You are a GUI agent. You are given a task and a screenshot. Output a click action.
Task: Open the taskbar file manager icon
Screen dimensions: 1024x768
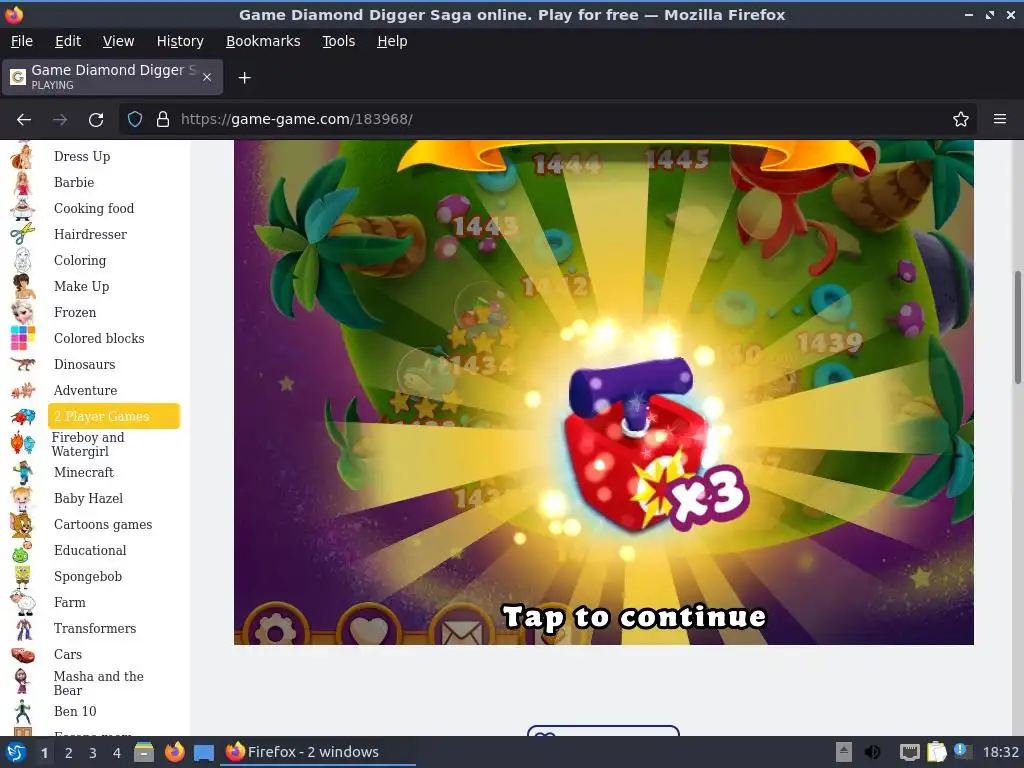click(x=144, y=752)
